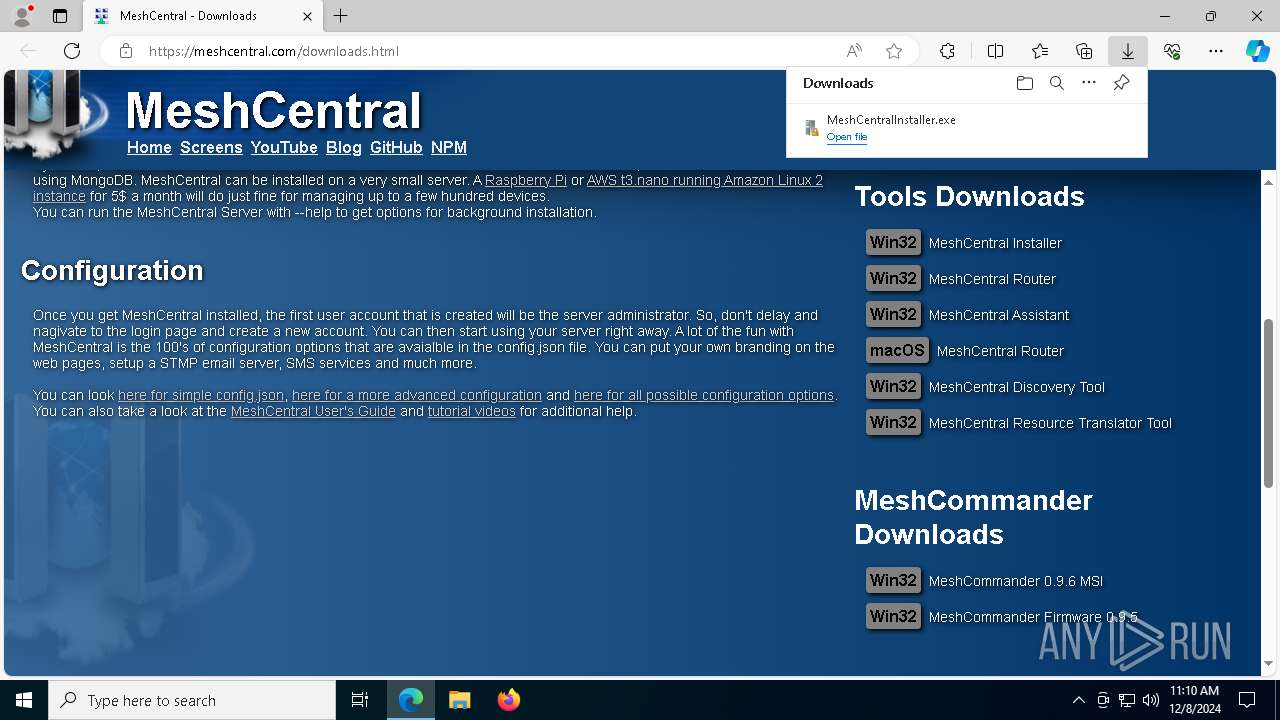Click the page vertical scrollbar thumb
The width and height of the screenshot is (1280, 720).
tap(1269, 404)
